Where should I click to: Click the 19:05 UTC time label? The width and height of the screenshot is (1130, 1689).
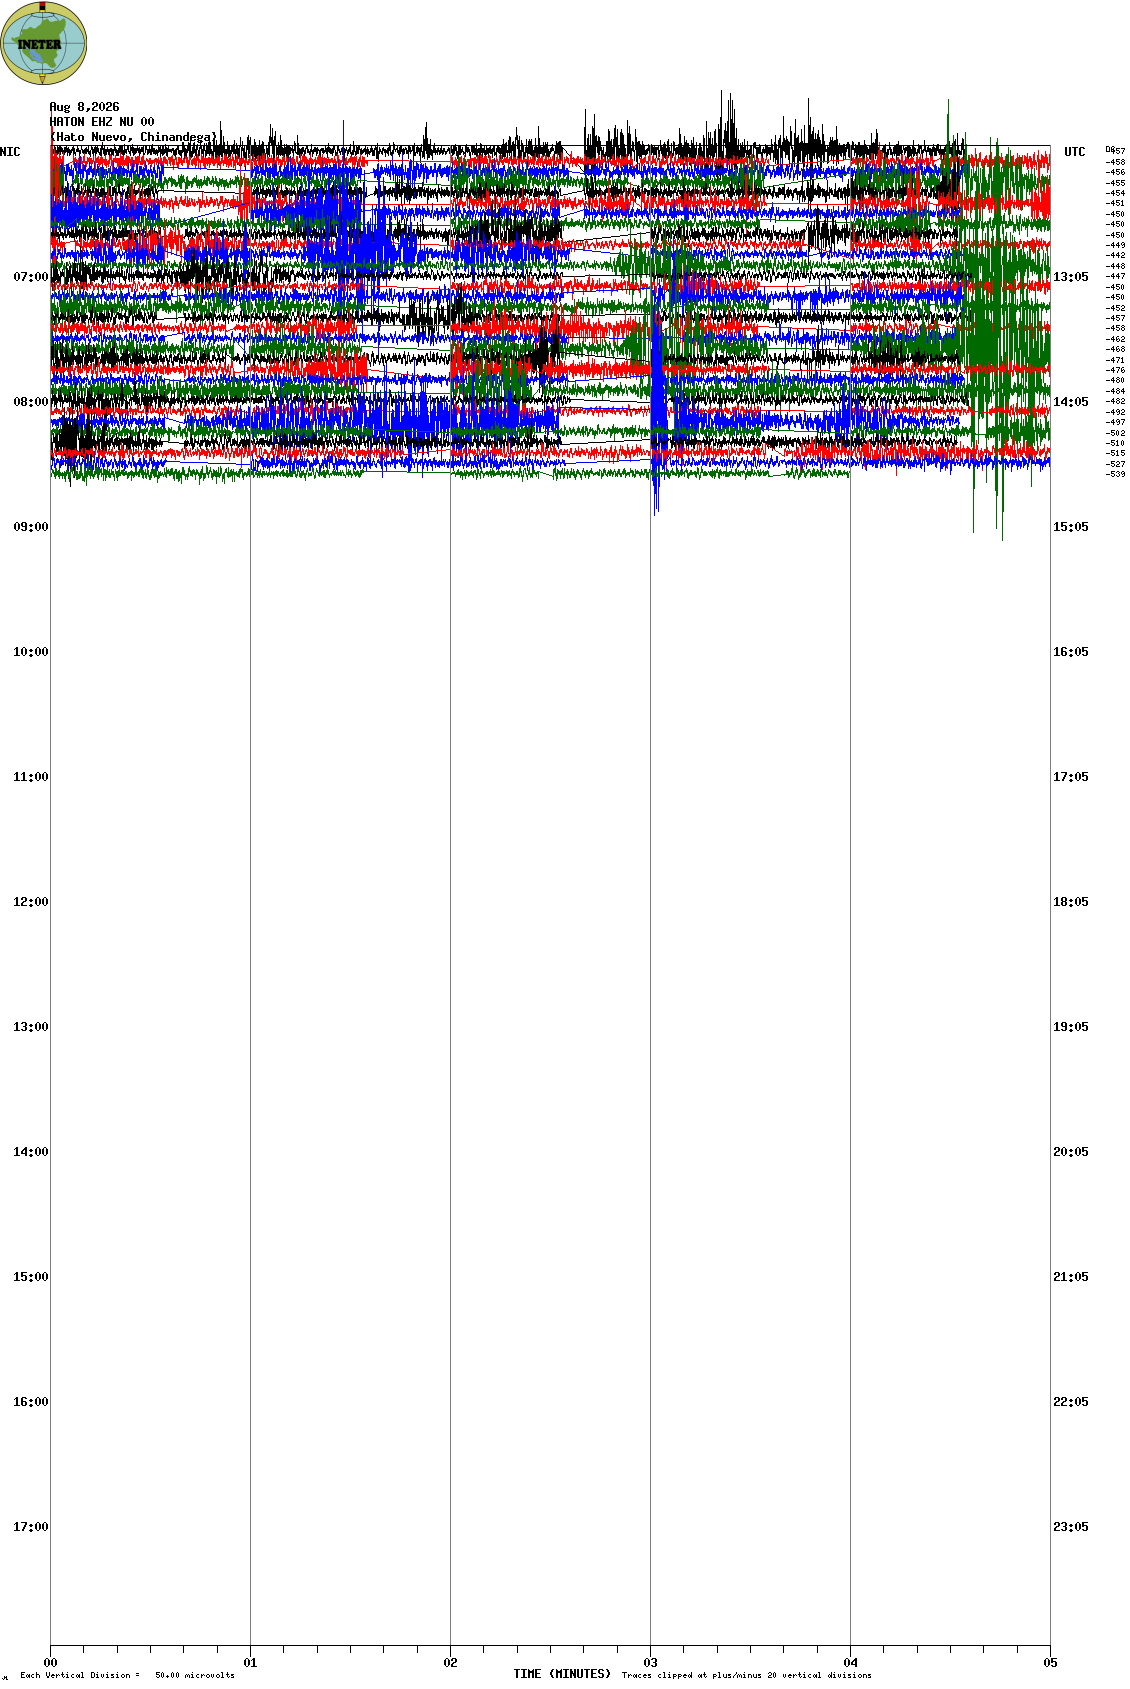[x=1071, y=1027]
